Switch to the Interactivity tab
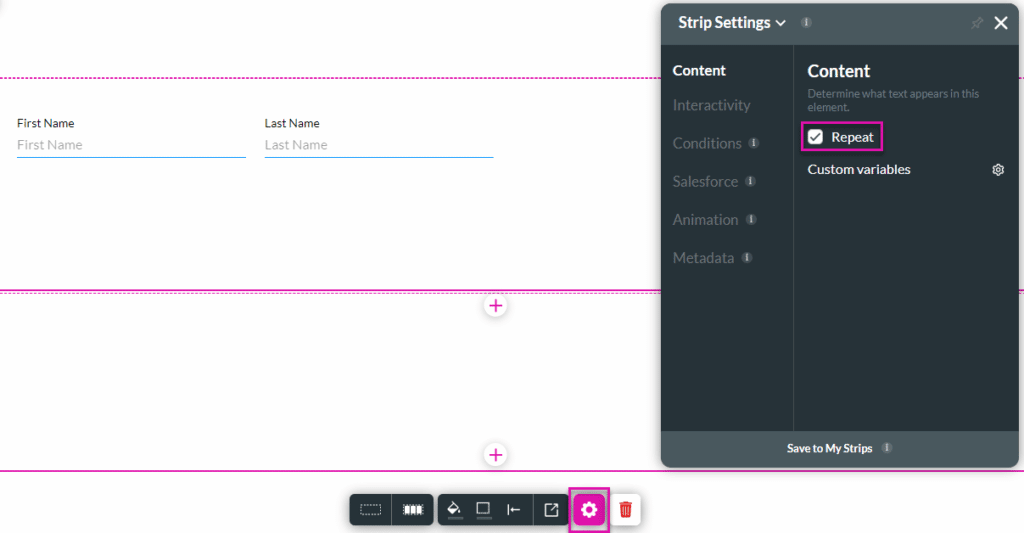Screen dimensions: 1024x533 pyautogui.click(x=711, y=105)
